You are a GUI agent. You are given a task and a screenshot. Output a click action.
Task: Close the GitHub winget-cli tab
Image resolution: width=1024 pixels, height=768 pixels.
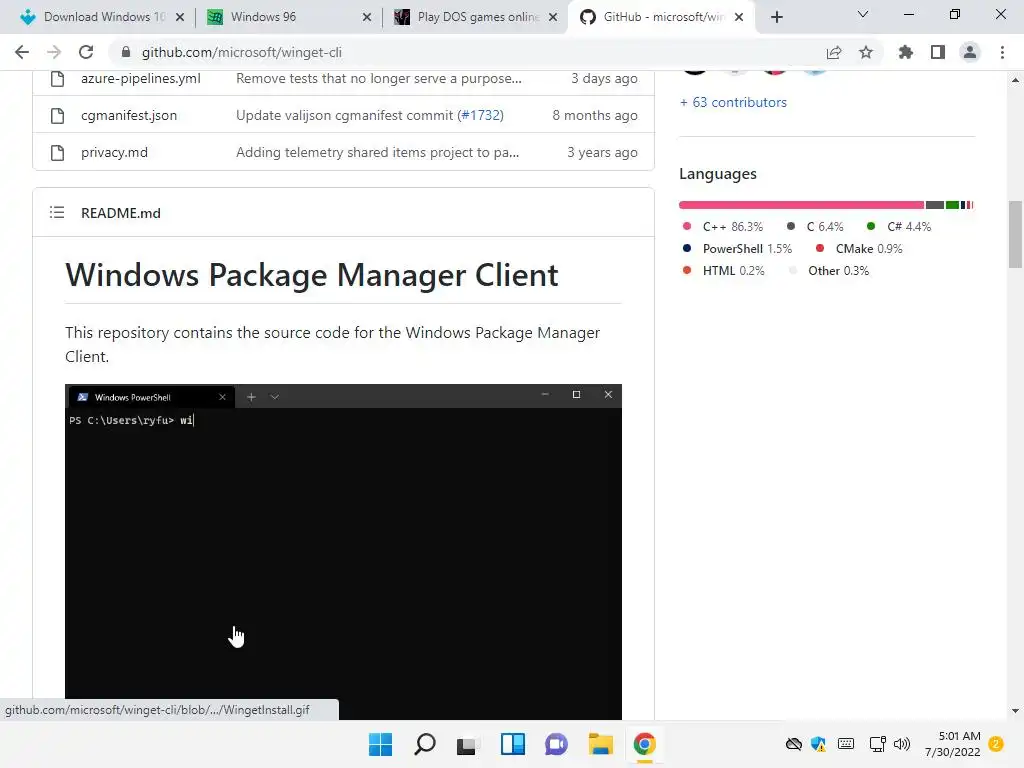[739, 17]
